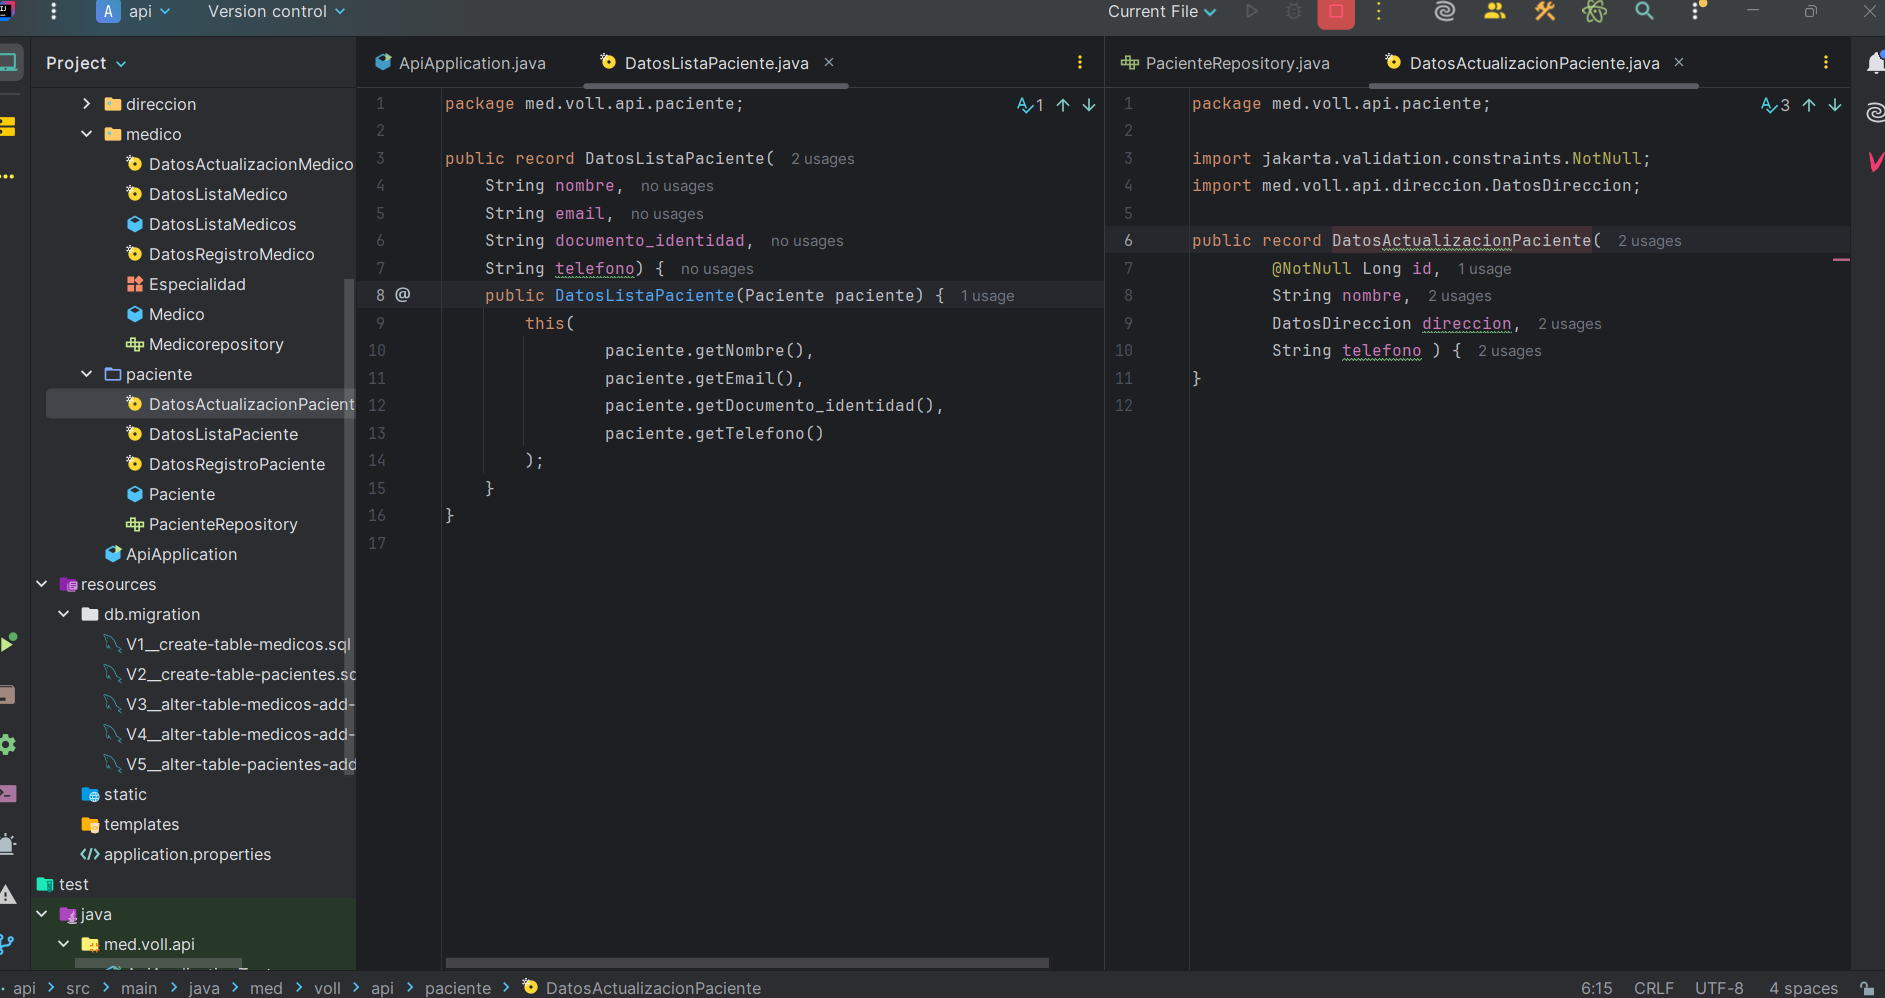Collapse the medico folder
The width and height of the screenshot is (1885, 998).
(86, 134)
